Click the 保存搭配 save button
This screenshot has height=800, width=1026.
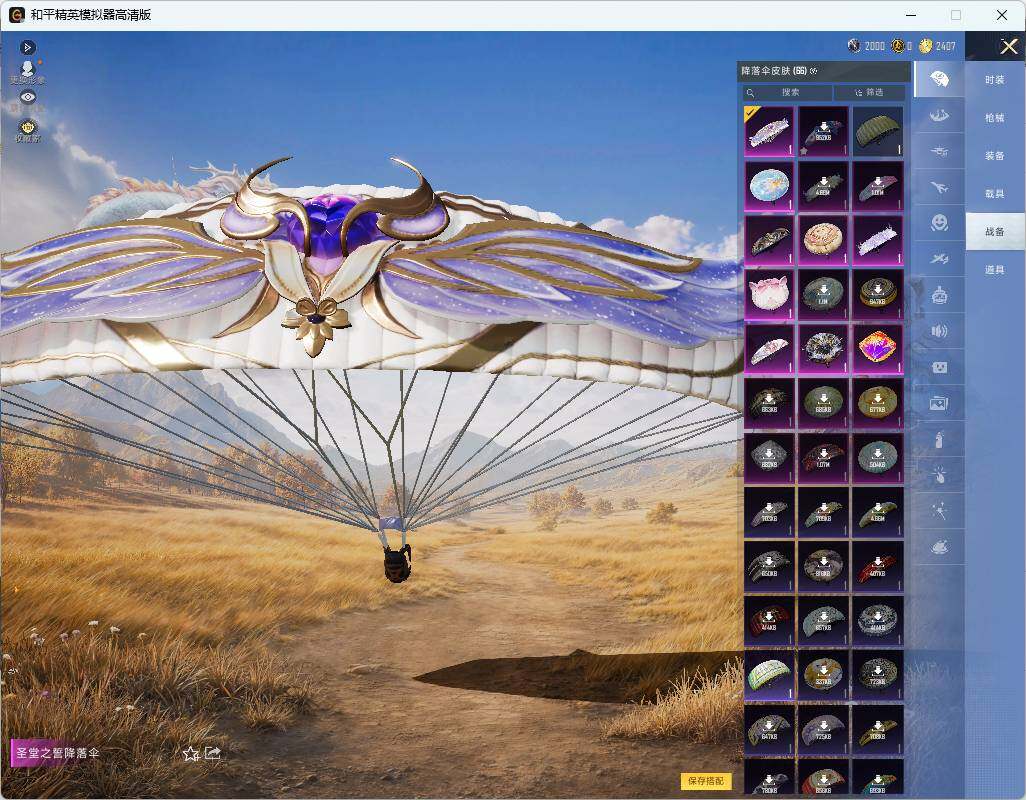point(706,780)
